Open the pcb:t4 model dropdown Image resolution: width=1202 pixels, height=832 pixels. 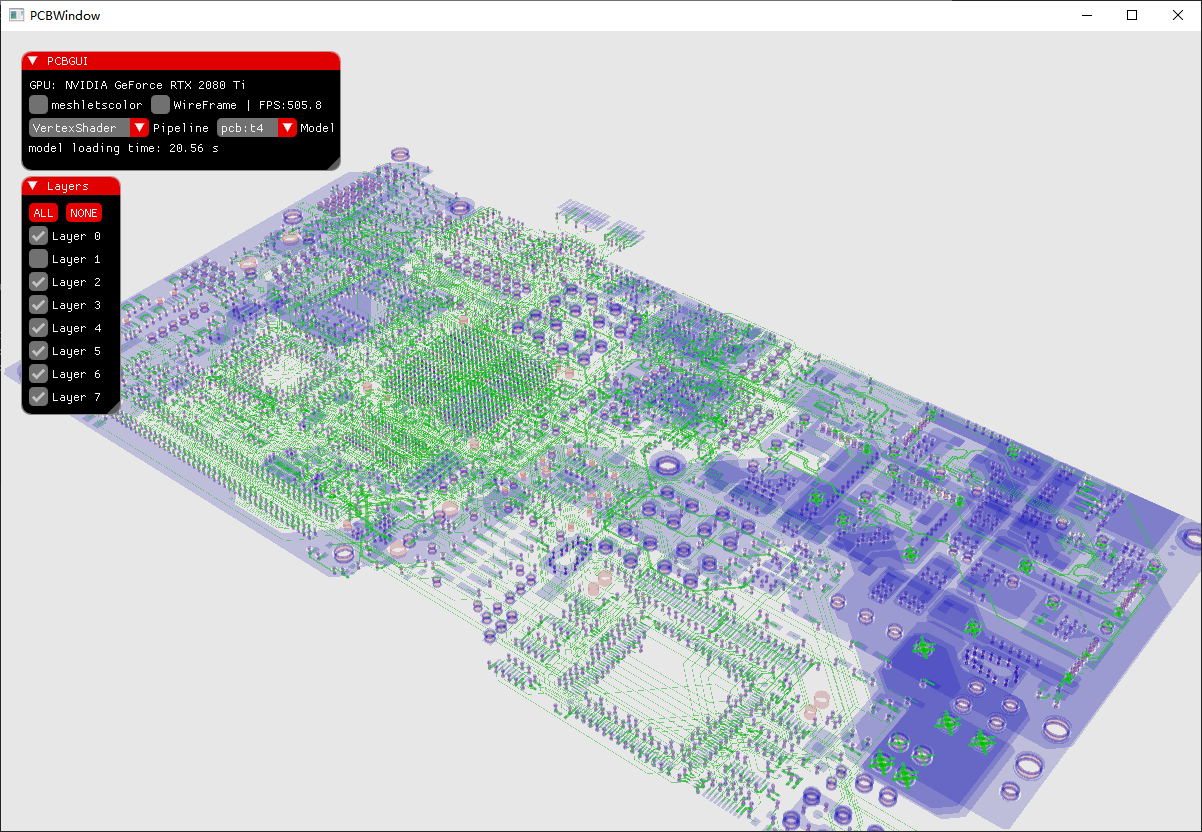click(257, 128)
